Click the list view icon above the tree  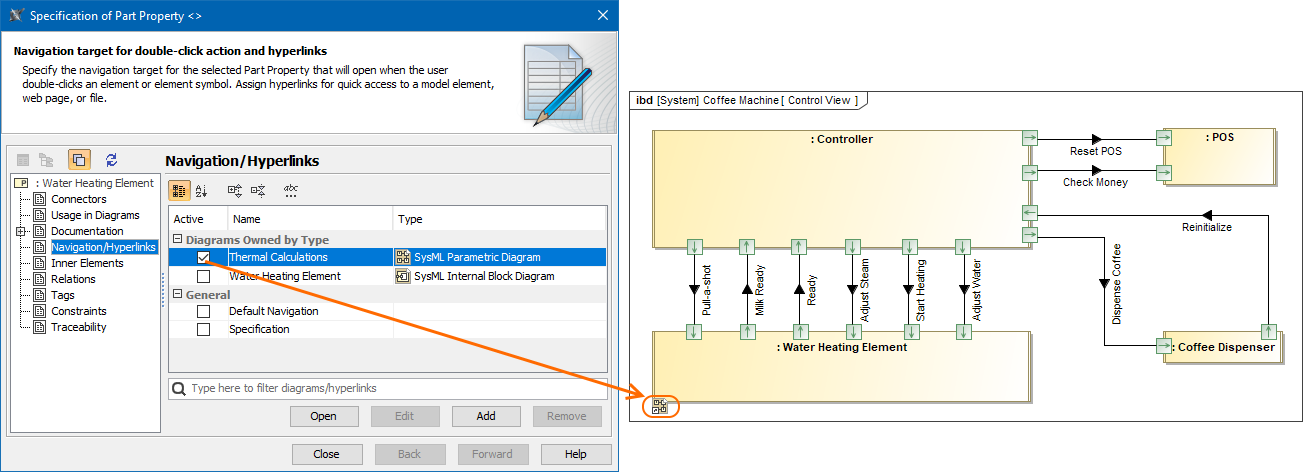coord(23,159)
